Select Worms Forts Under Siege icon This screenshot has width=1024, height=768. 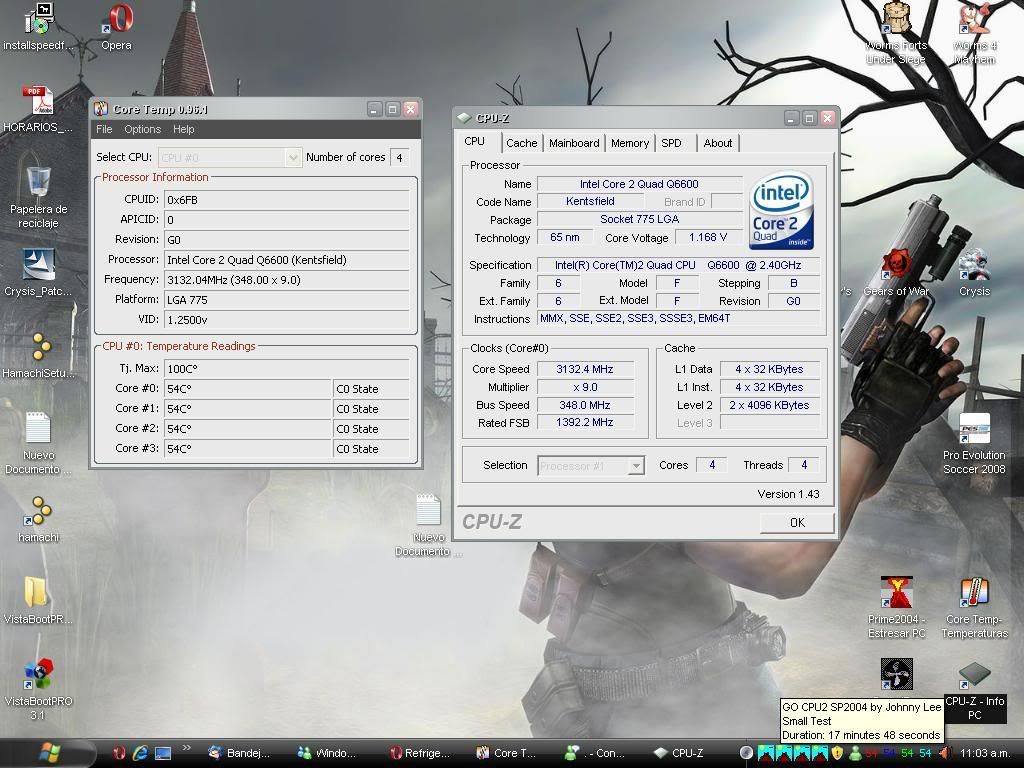coord(896,34)
